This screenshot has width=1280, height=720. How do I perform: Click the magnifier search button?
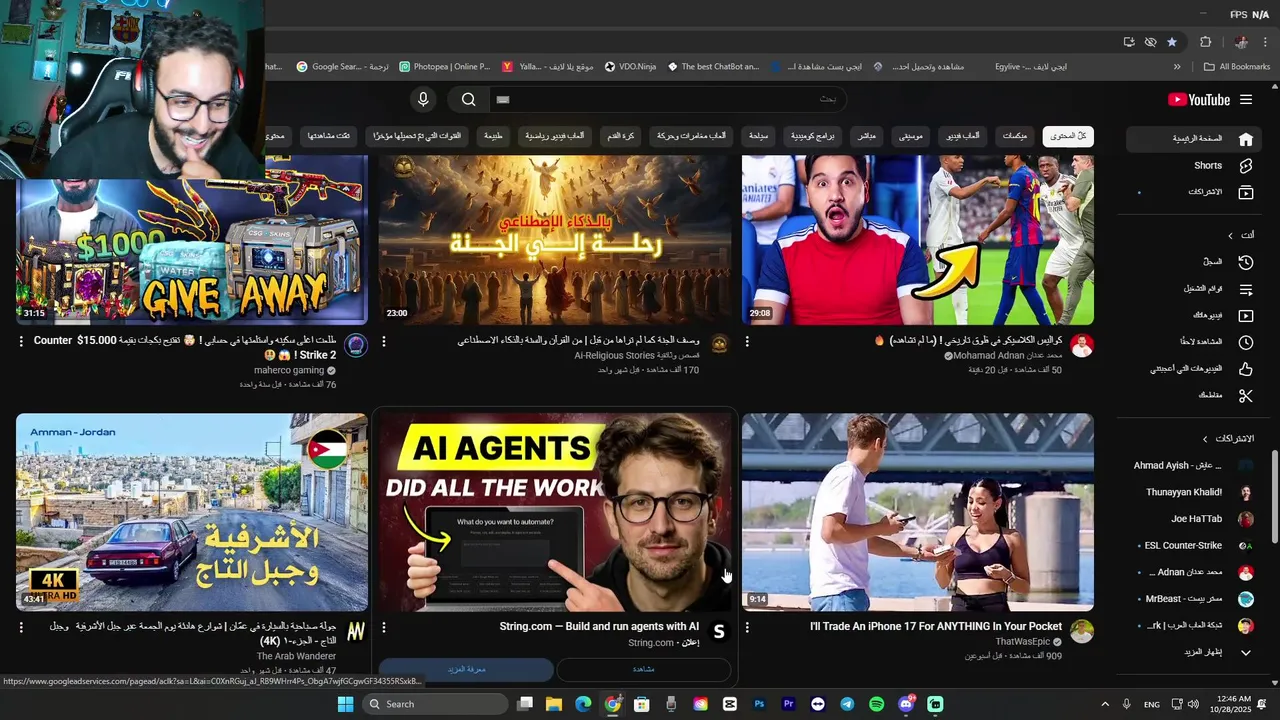(468, 99)
